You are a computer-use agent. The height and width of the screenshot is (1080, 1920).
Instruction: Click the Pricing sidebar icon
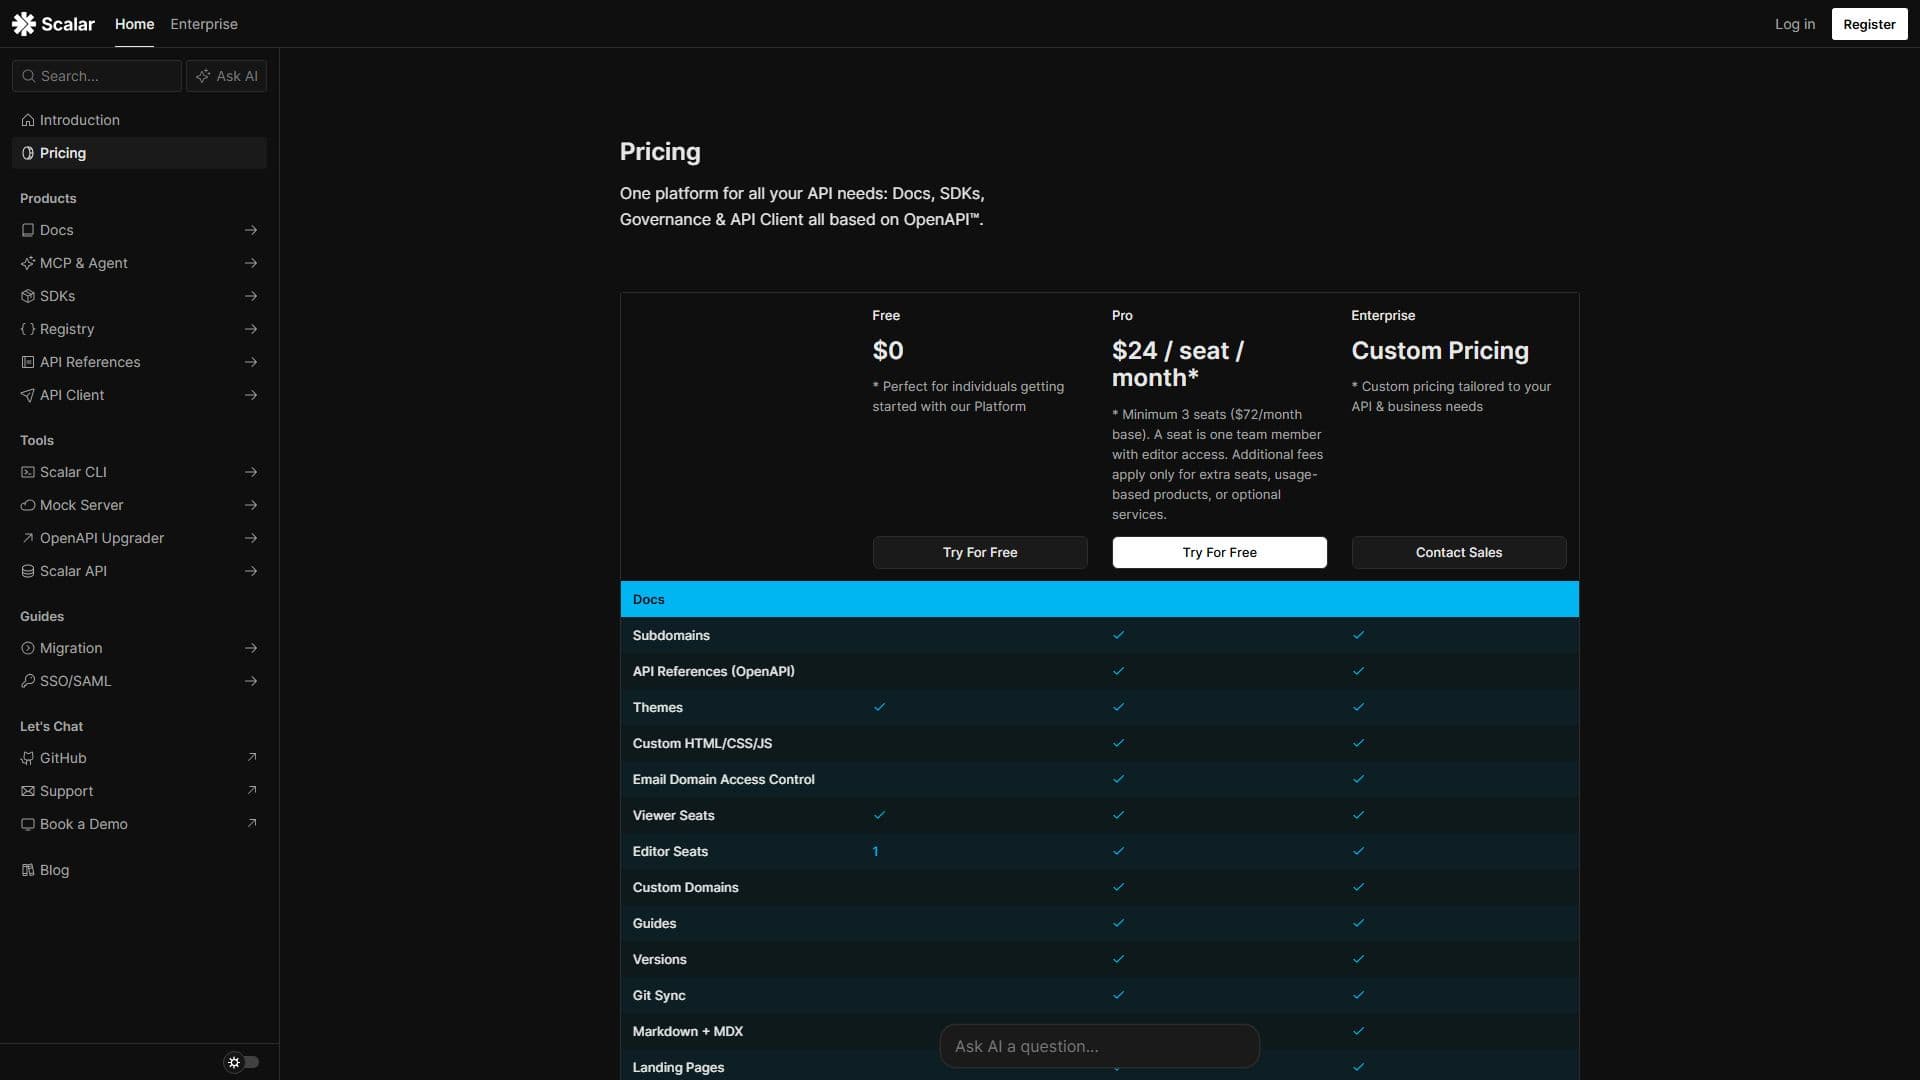tap(28, 153)
